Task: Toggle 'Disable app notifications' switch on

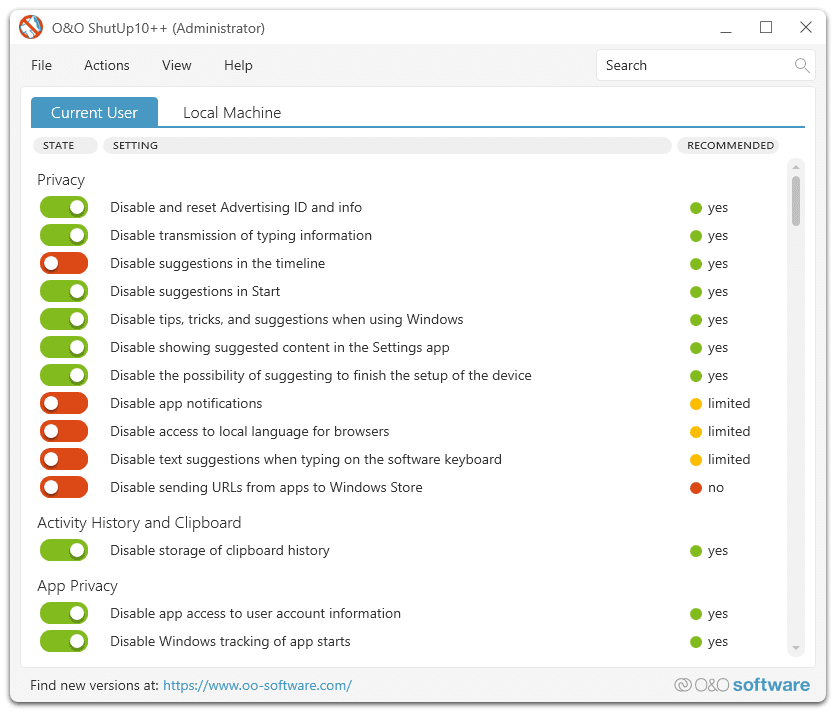Action: (64, 404)
